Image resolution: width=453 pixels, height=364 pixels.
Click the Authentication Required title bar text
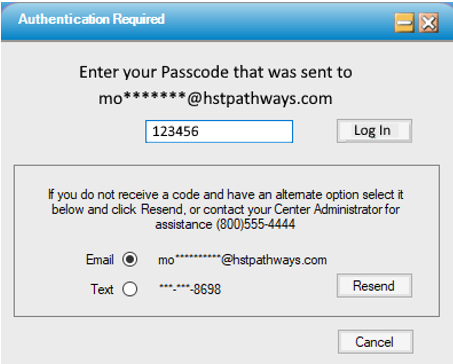pyautogui.click(x=91, y=19)
